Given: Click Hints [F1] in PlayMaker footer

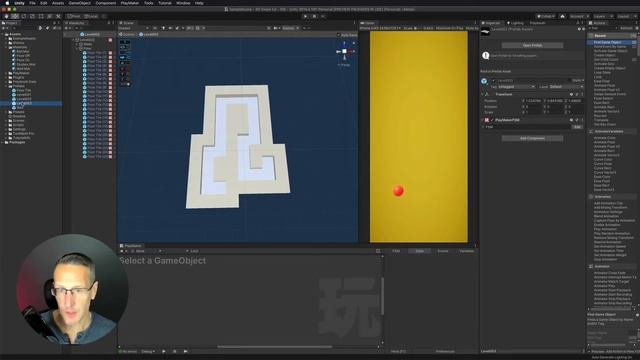Looking at the screenshot, I should click(398, 351).
